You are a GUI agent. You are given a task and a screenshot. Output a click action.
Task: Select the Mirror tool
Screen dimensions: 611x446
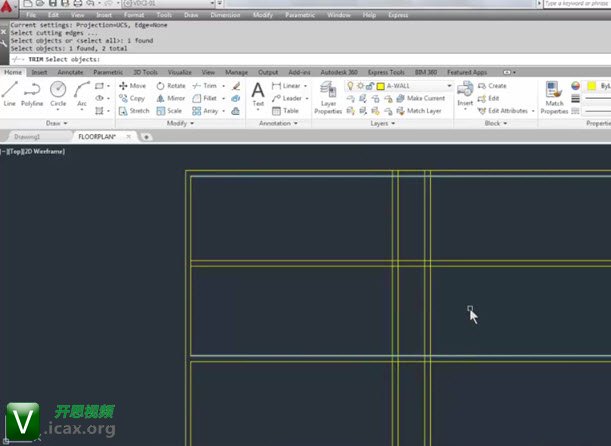[171, 98]
